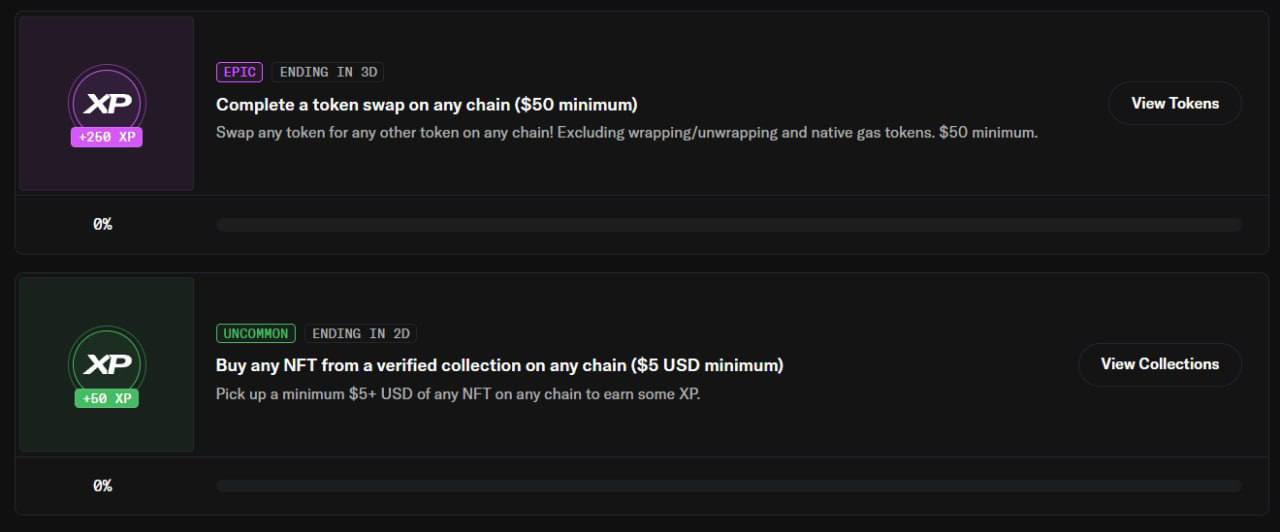The height and width of the screenshot is (532, 1280).
Task: Click the NFT purchase quest progress bar
Action: 729,486
